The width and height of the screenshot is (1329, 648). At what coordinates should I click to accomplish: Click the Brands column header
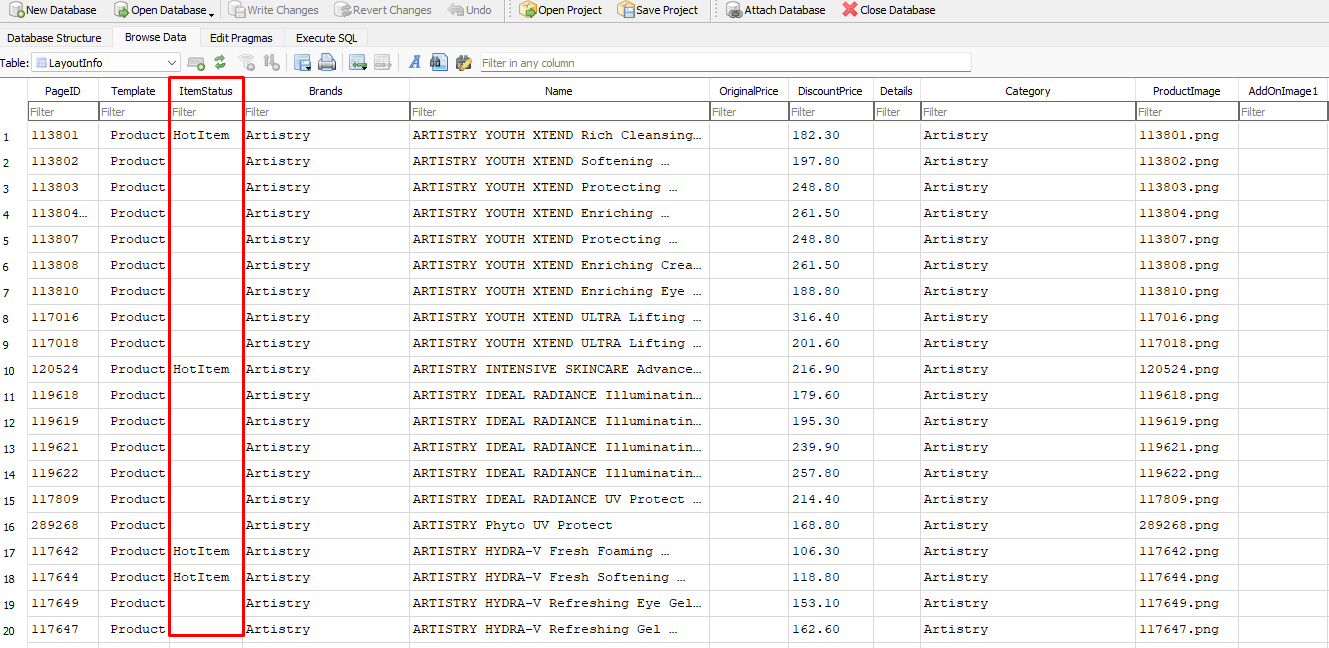pyautogui.click(x=326, y=91)
